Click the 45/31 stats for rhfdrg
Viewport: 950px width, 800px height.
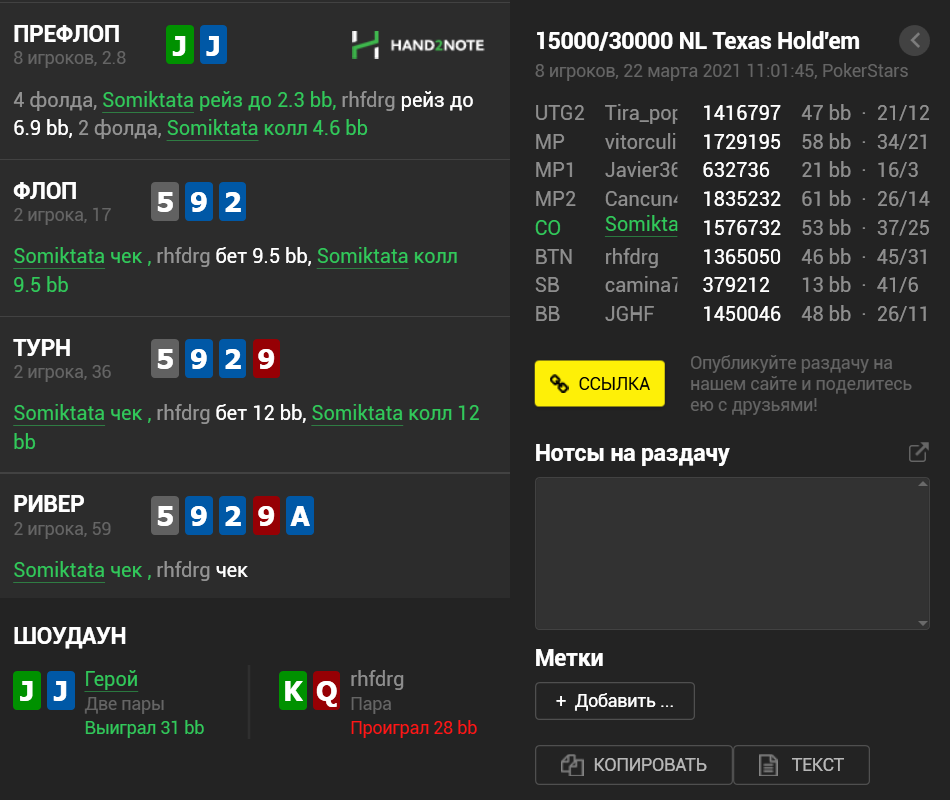(x=902, y=257)
